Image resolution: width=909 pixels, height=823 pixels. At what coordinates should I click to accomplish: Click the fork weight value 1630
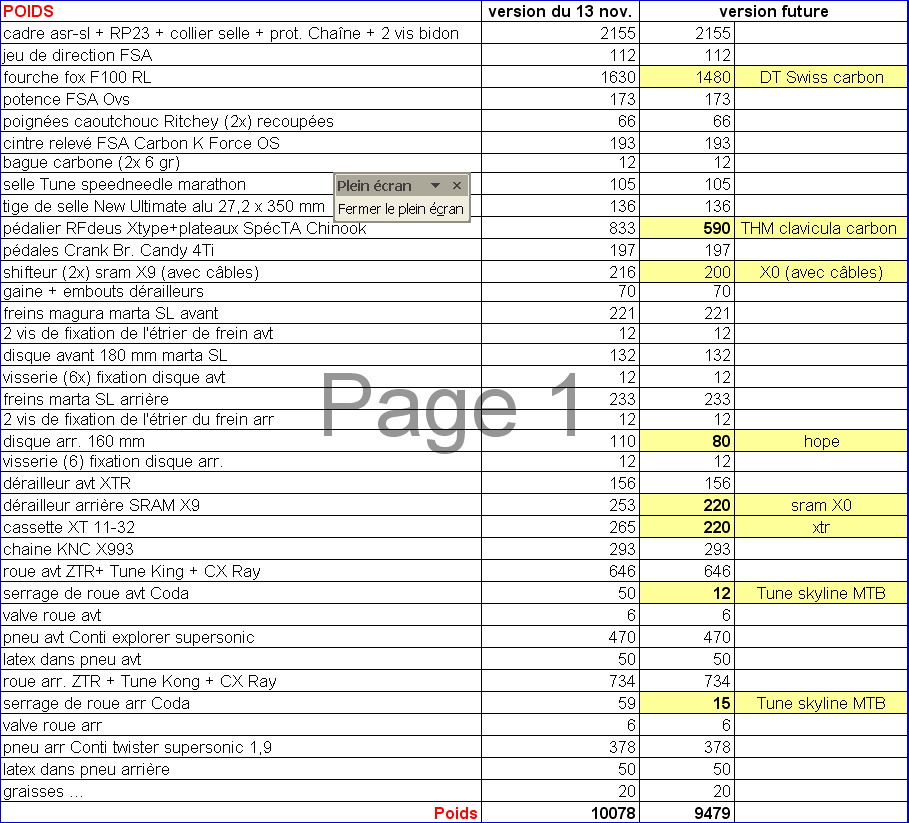(x=561, y=77)
